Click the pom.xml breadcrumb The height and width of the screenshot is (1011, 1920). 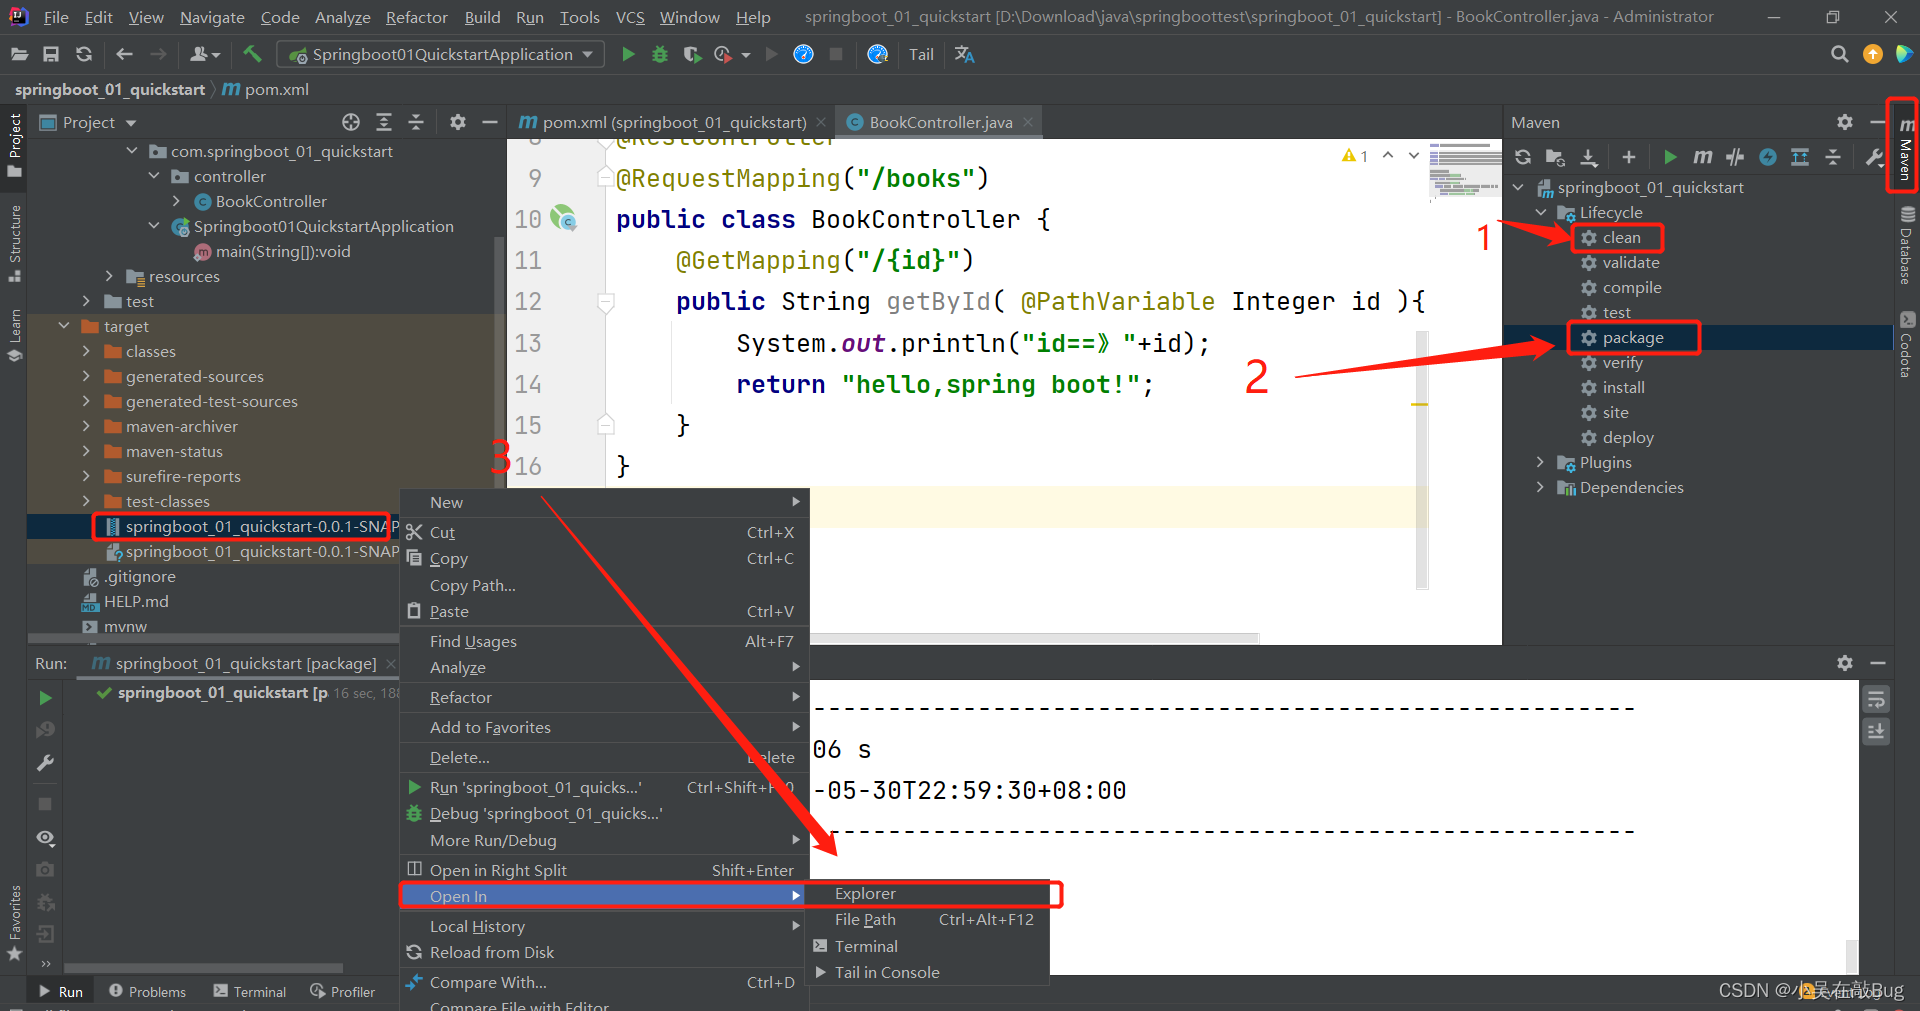[x=265, y=89]
